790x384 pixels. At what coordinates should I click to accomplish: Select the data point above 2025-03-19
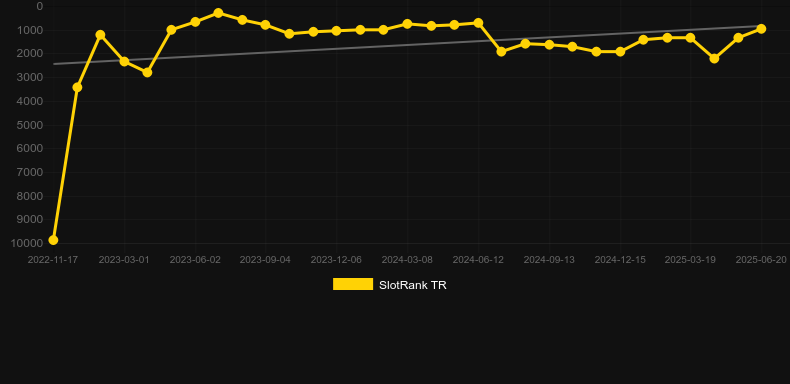click(690, 37)
